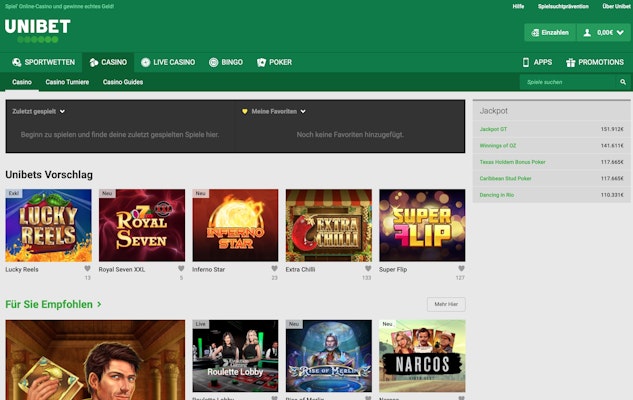This screenshot has width=633, height=400.
Task: Open the Hilfe link
Action: (x=518, y=6)
